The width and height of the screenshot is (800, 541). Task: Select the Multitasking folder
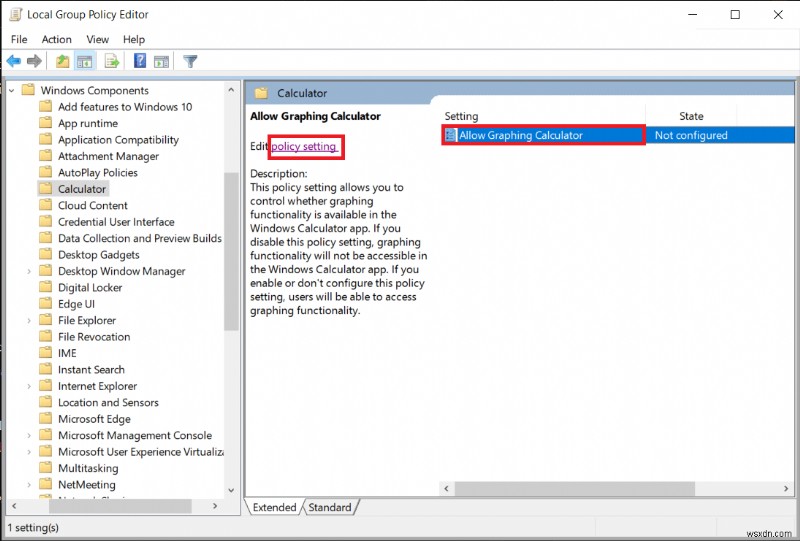[88, 468]
